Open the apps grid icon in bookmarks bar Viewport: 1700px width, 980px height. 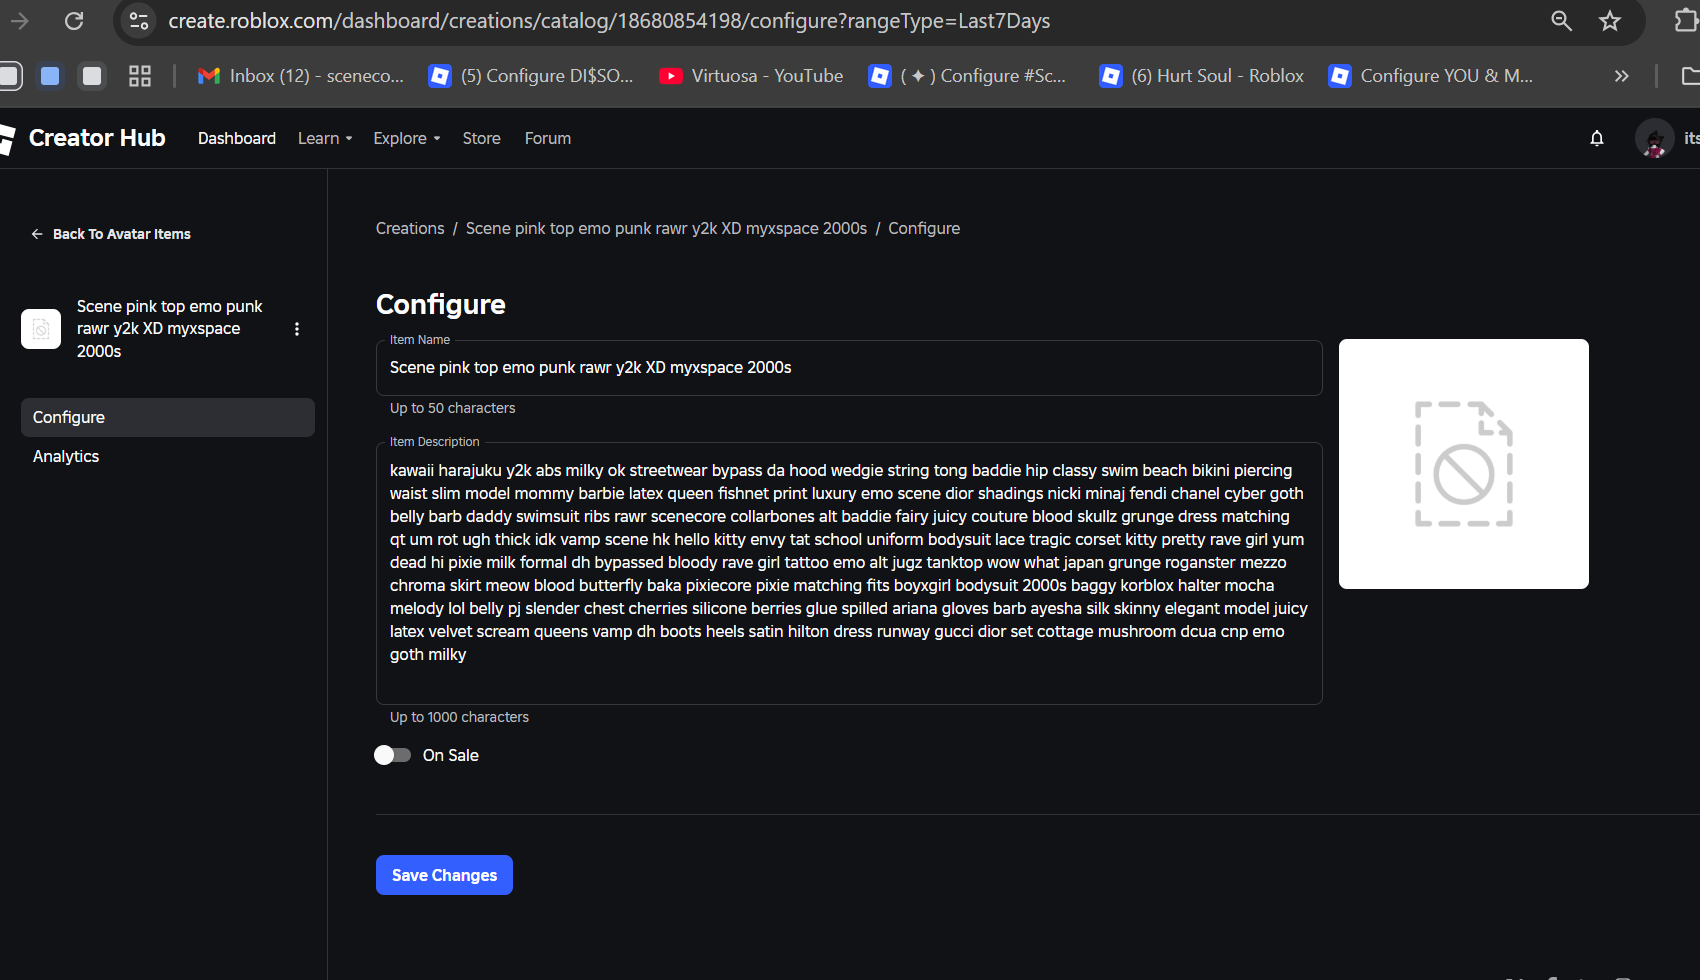click(140, 76)
